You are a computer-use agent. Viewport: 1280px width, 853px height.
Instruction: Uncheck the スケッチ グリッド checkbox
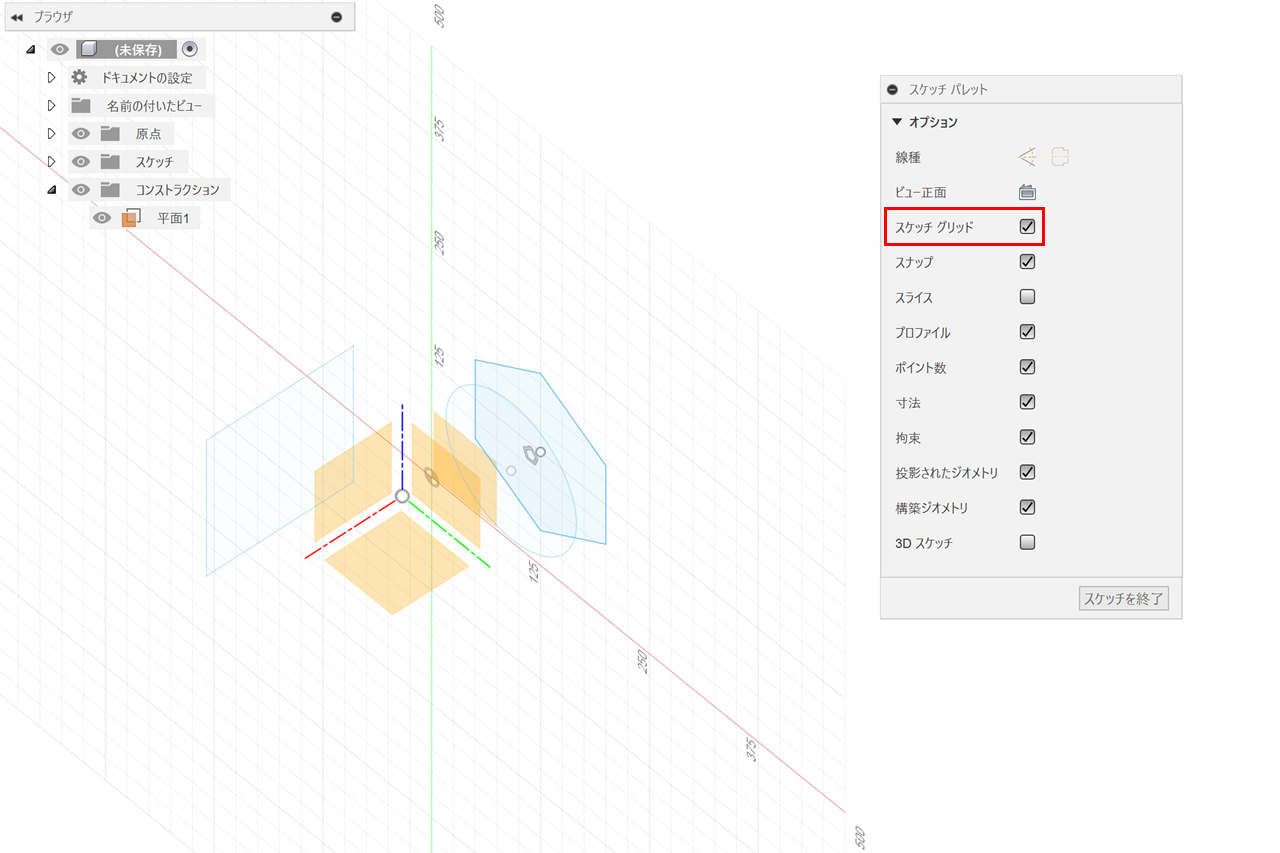click(x=1027, y=227)
